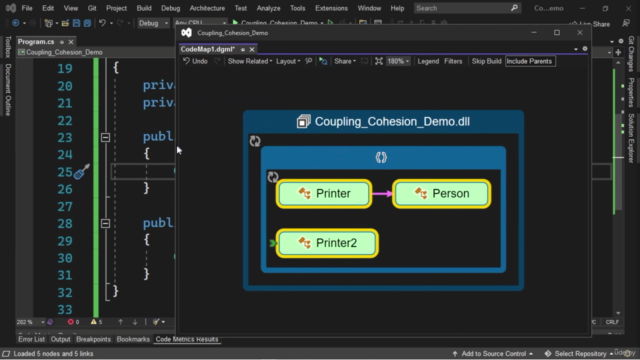
Task: Open the Show Related dropdown
Action: click(x=250, y=61)
